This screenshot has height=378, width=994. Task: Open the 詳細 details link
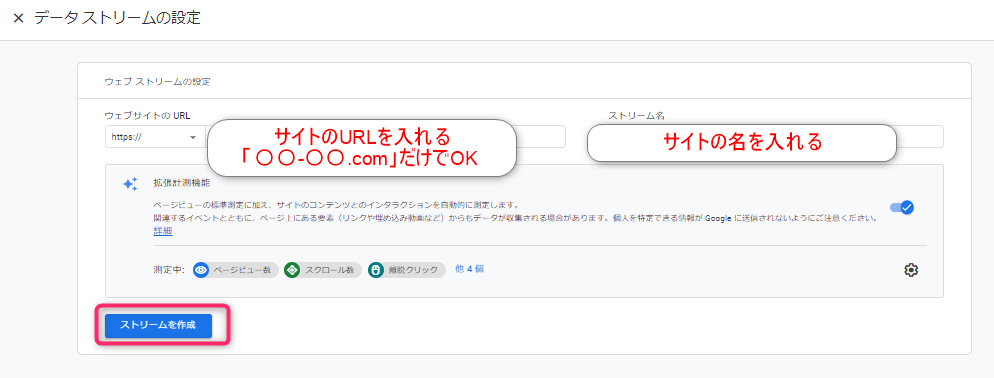pos(162,231)
